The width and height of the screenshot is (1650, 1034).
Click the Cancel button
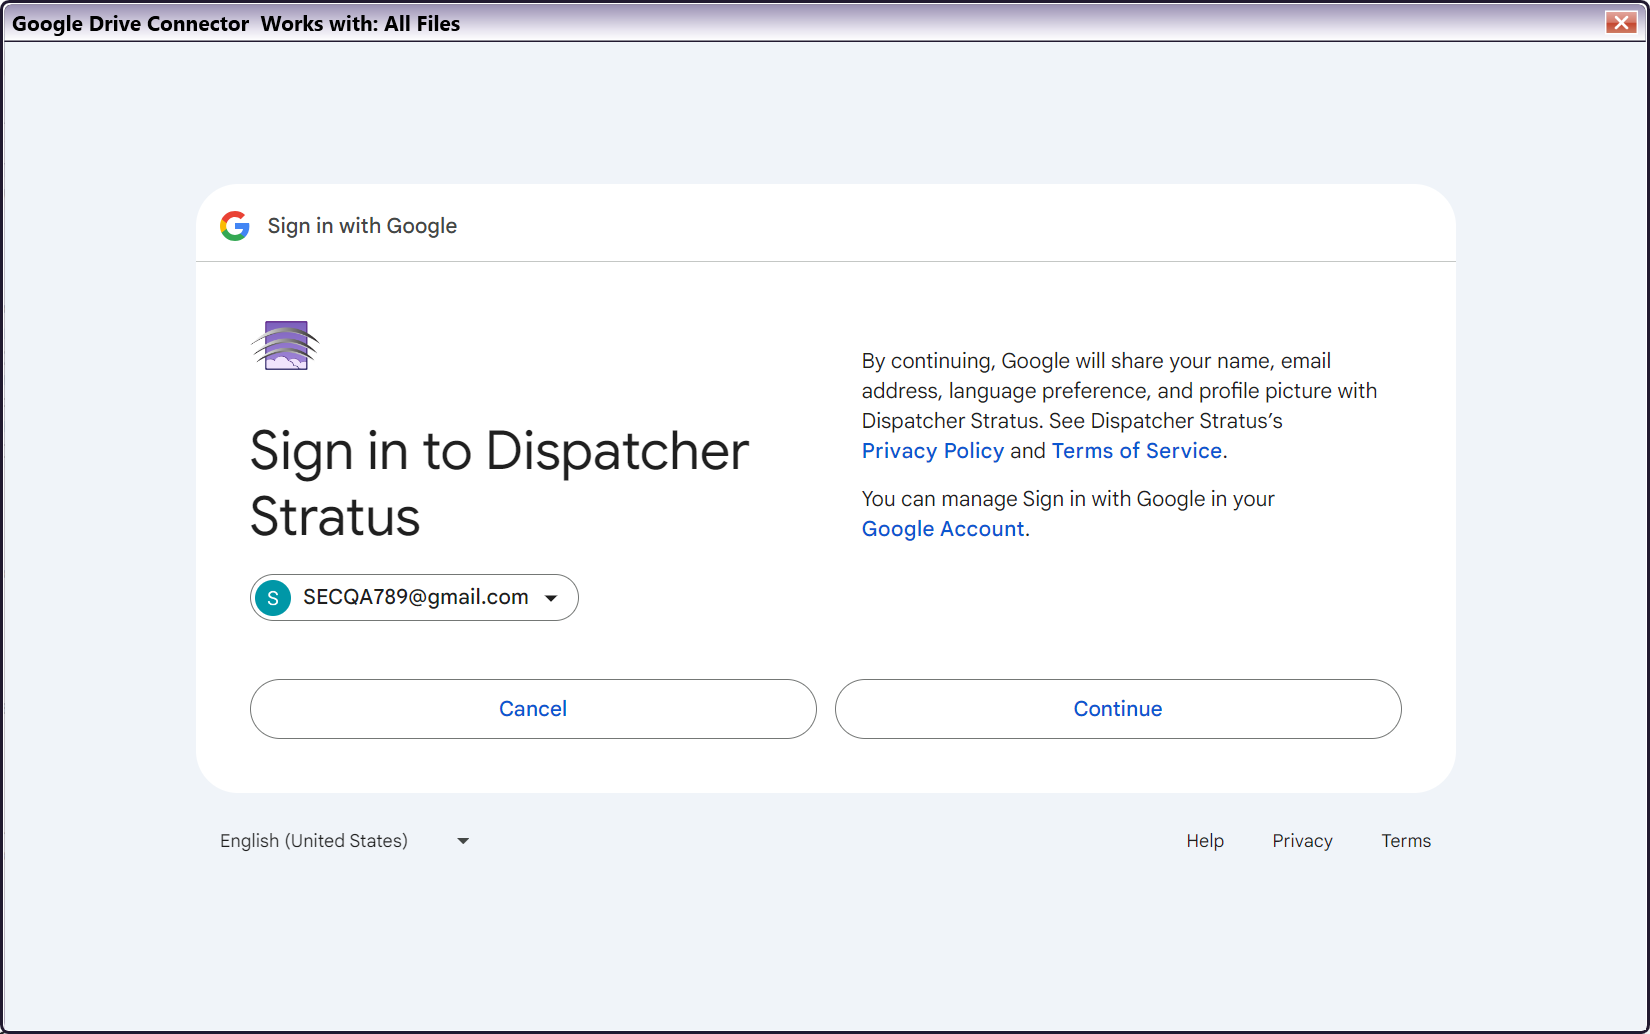click(533, 709)
